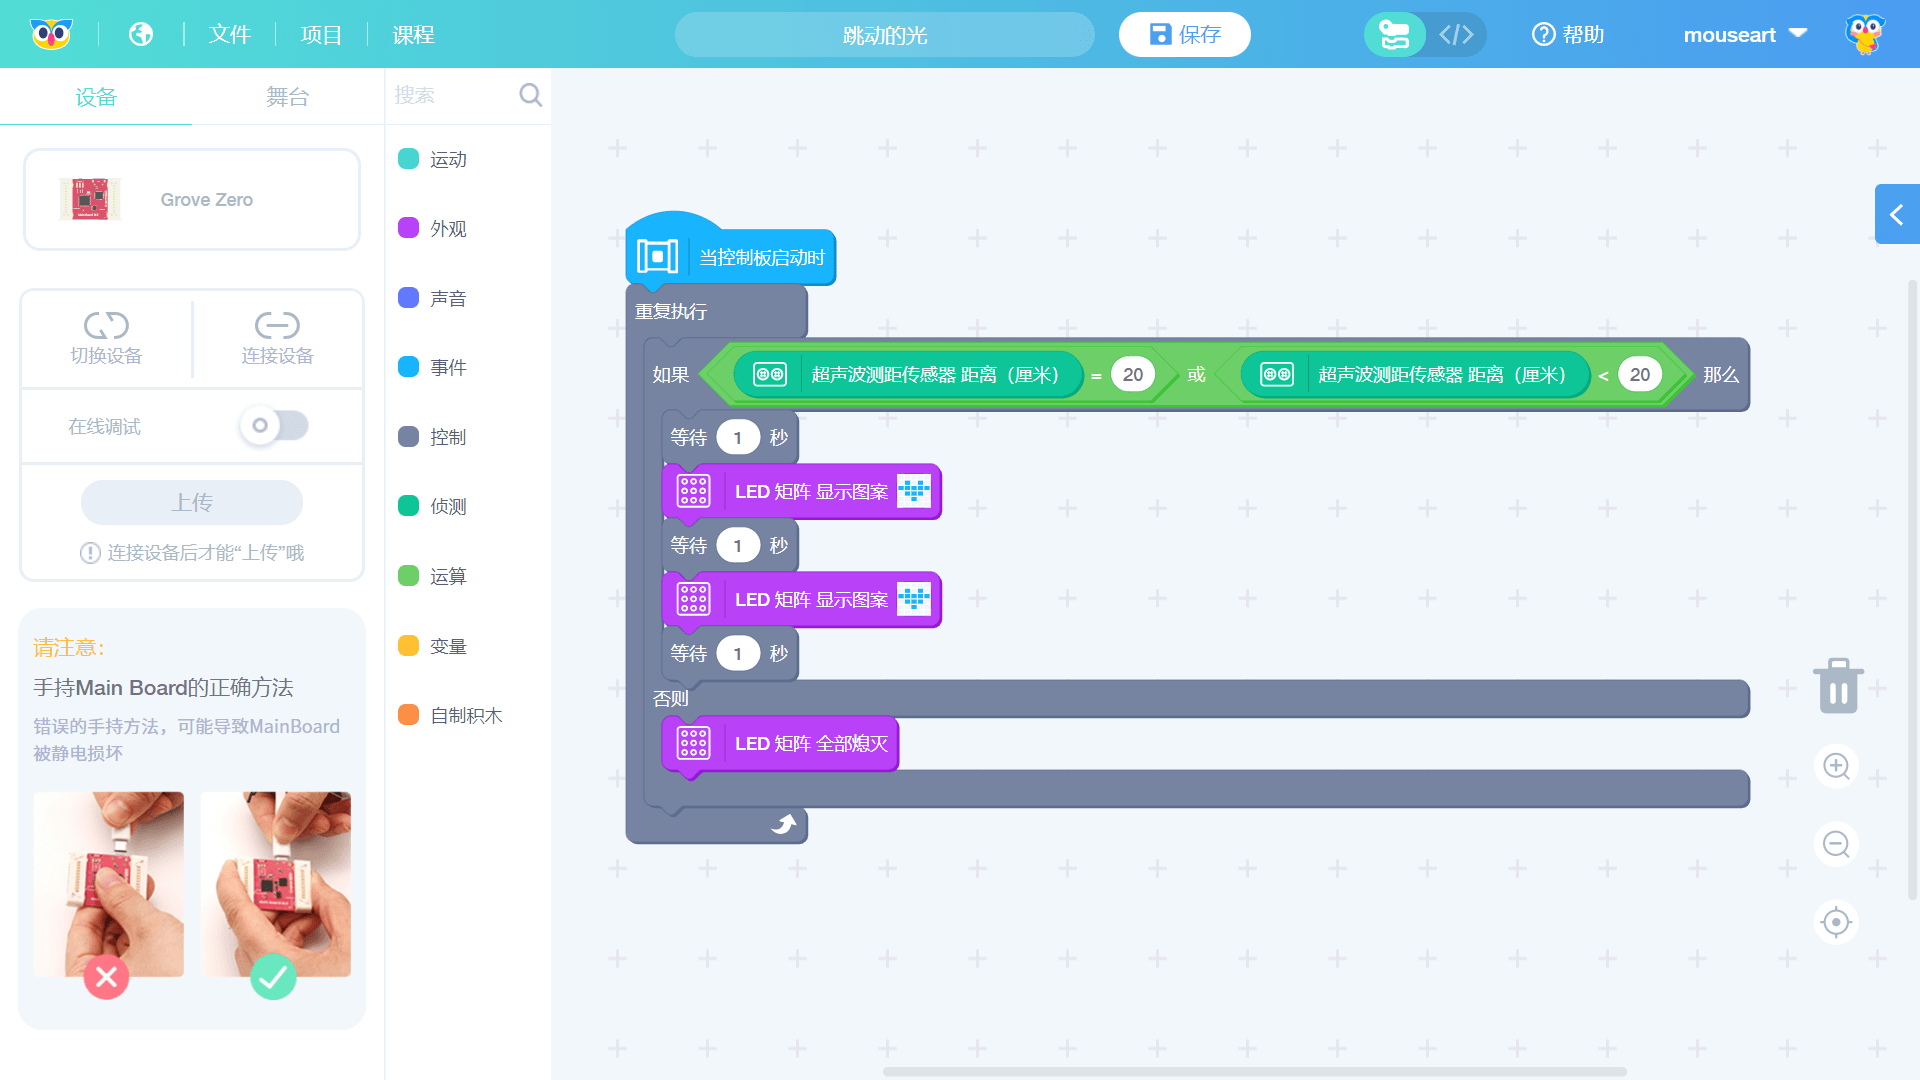Click the project title field 跳动的光

(884, 35)
